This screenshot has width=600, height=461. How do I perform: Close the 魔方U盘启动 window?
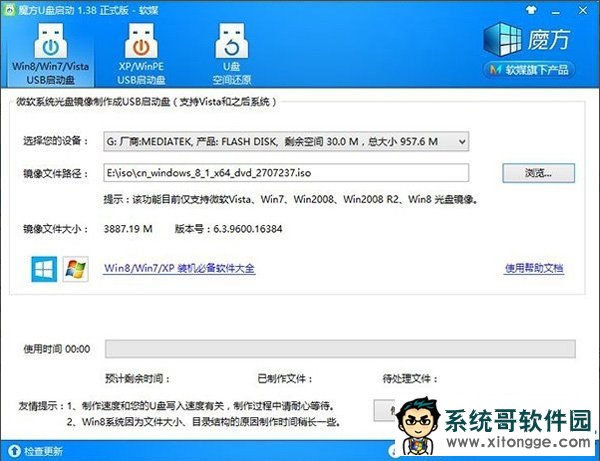[583, 10]
